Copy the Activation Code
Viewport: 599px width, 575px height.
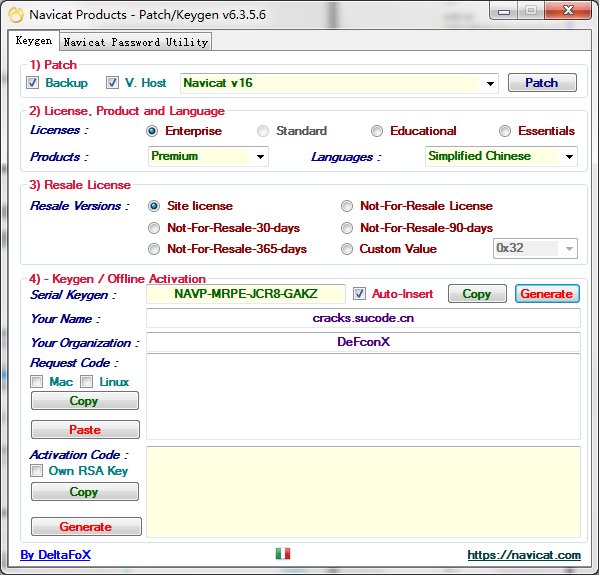(x=85, y=492)
